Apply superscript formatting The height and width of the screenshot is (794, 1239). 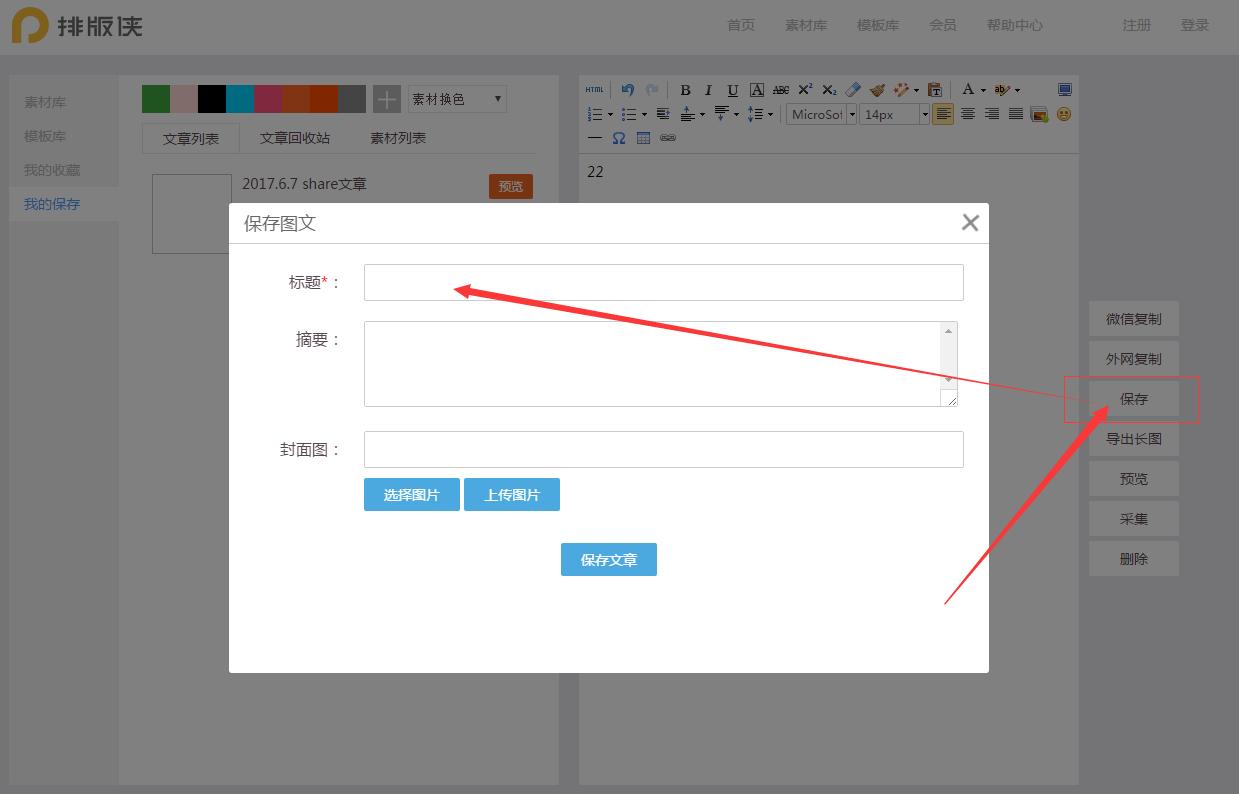point(804,89)
